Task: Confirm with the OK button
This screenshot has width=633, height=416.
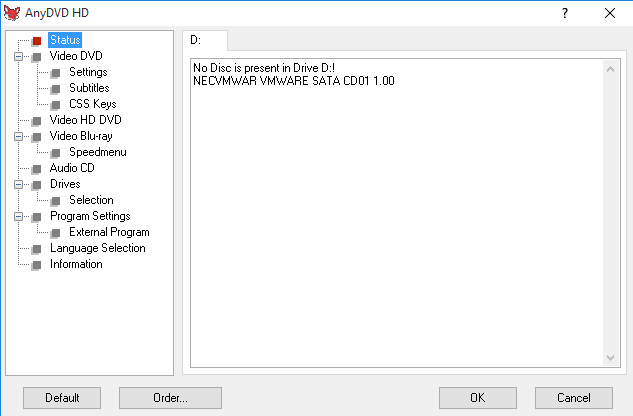Action: pos(478,398)
